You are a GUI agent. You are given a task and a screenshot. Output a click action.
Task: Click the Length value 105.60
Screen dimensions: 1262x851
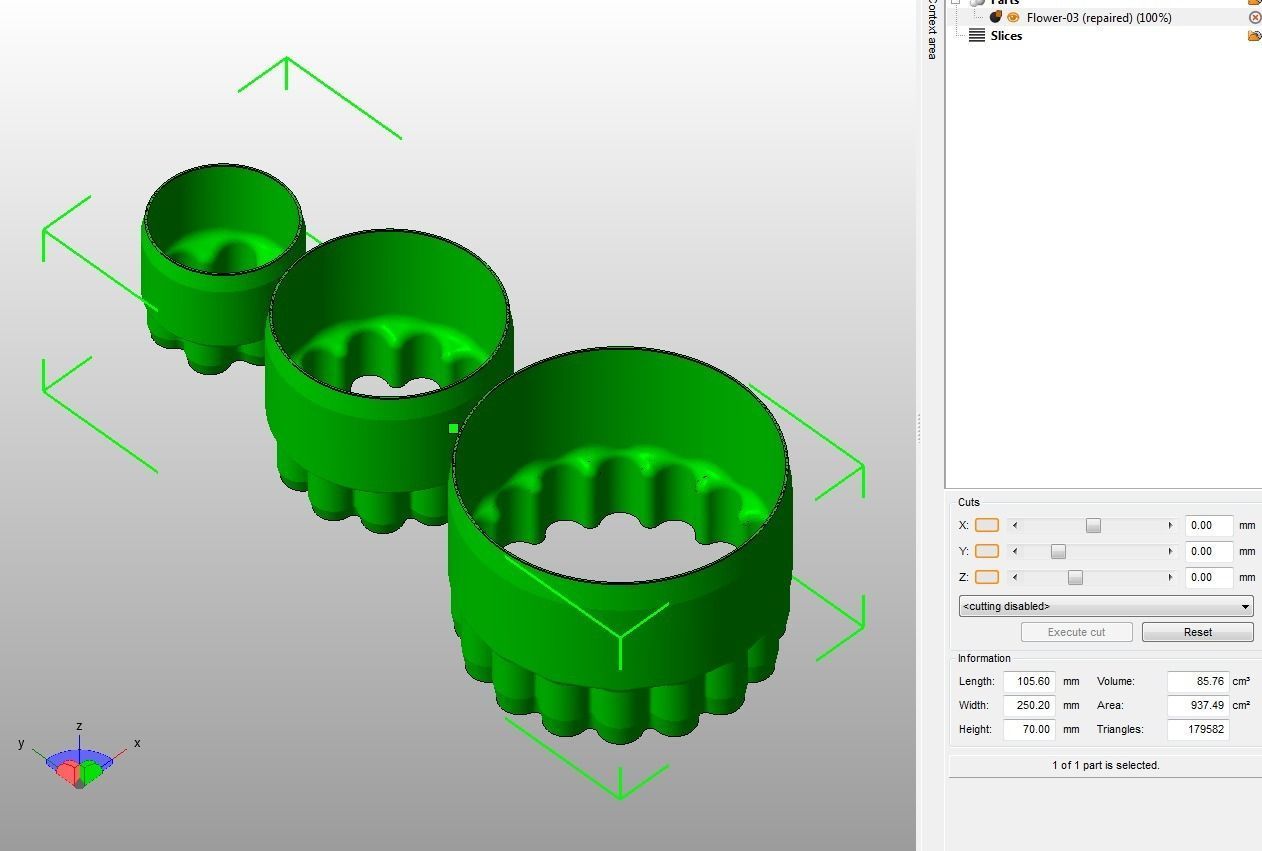click(x=1030, y=681)
